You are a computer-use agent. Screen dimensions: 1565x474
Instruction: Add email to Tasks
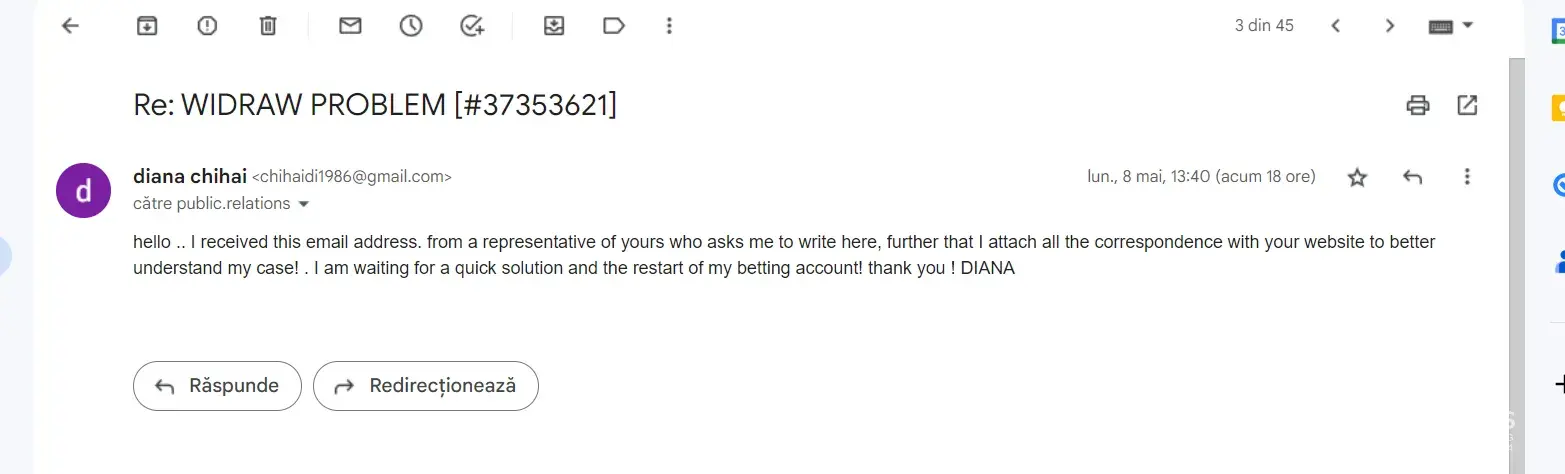(472, 26)
